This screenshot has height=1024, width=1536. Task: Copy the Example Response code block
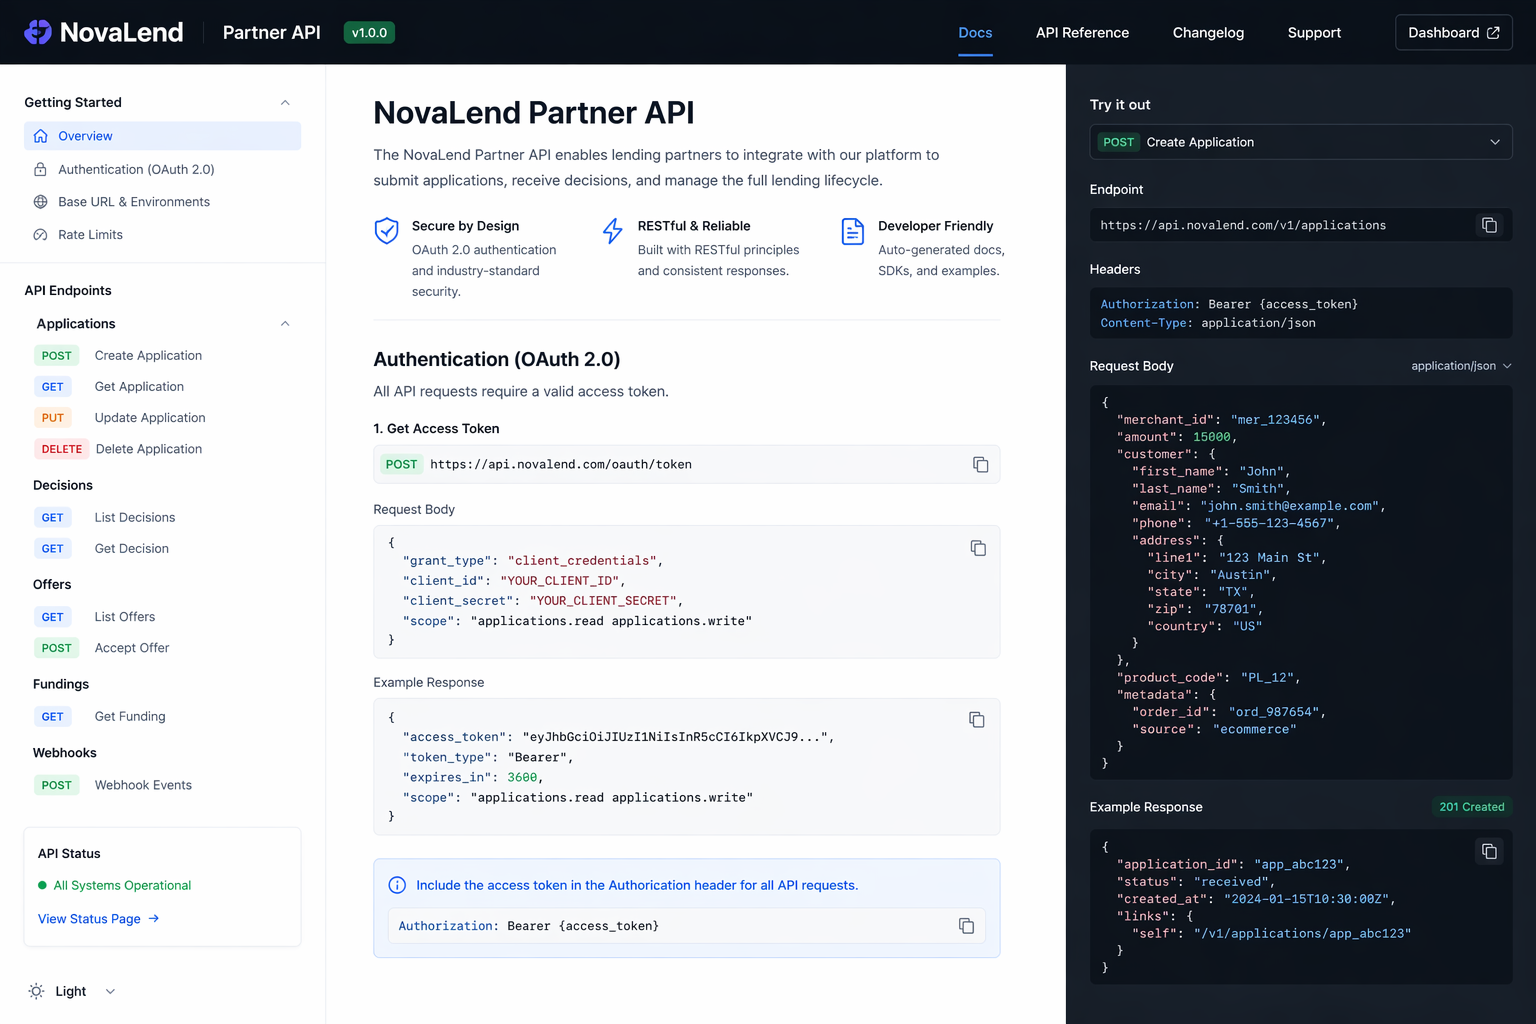pos(976,719)
